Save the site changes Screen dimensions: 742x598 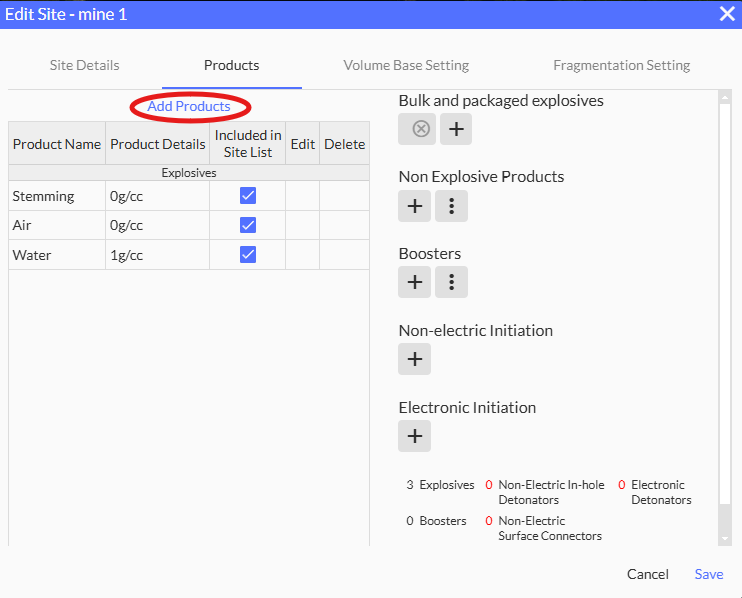pyautogui.click(x=709, y=575)
